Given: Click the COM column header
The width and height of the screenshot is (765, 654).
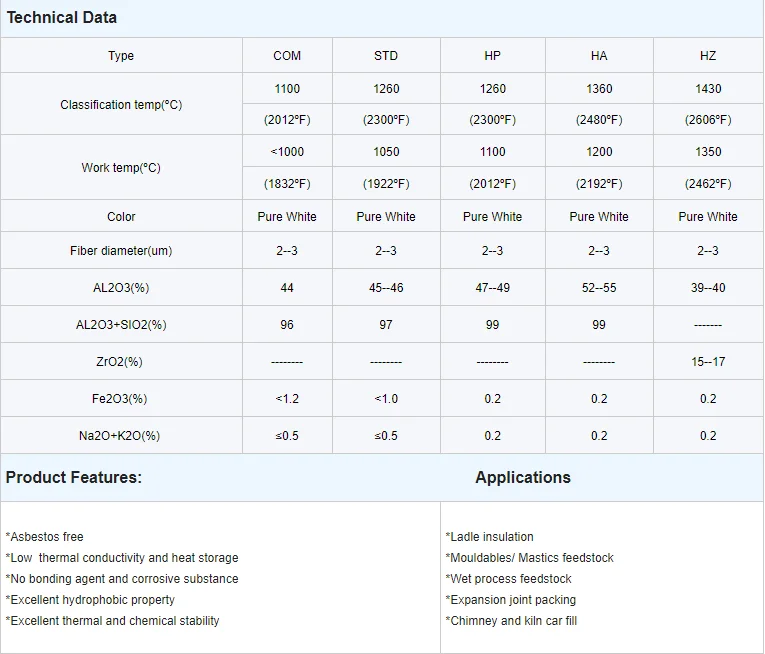Looking at the screenshot, I should click(287, 56).
